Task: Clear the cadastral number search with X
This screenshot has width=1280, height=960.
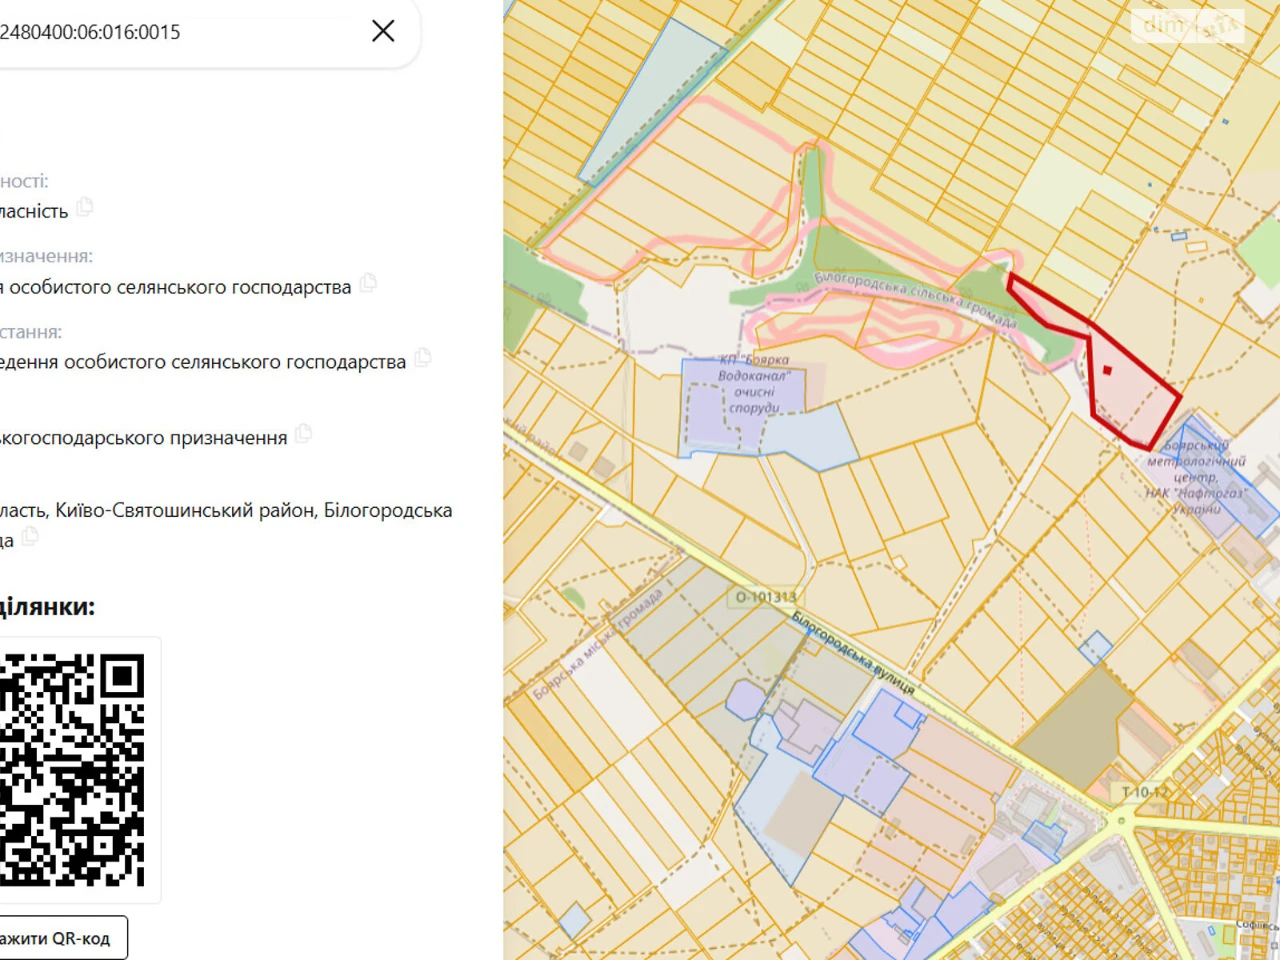Action: 383,31
